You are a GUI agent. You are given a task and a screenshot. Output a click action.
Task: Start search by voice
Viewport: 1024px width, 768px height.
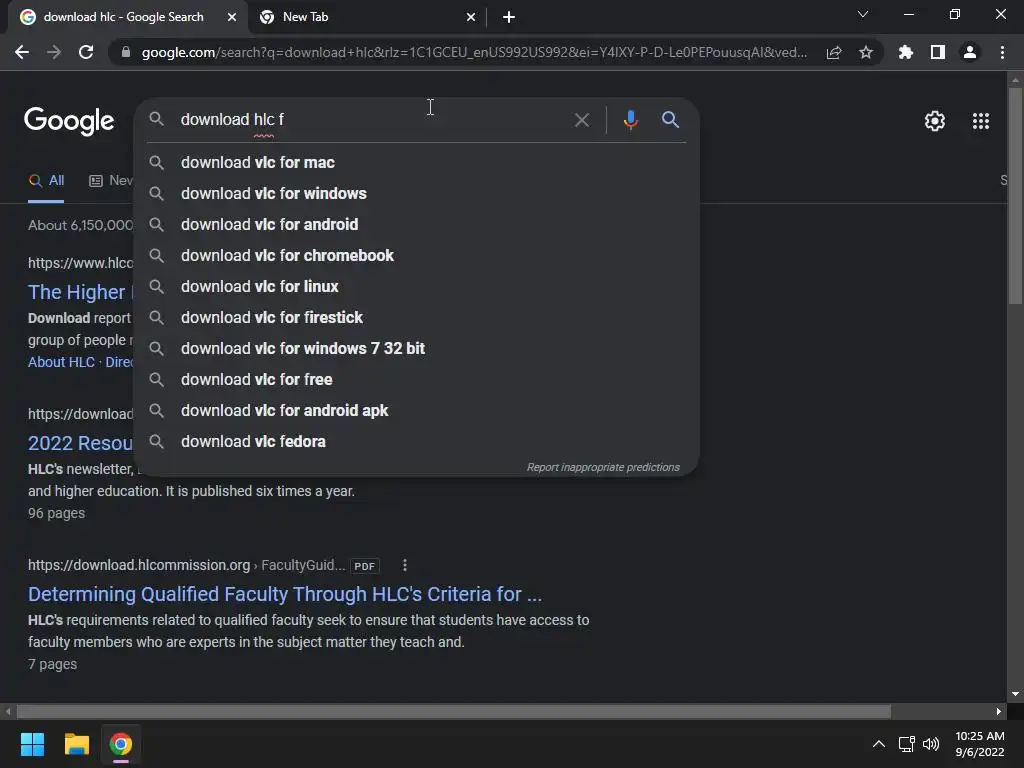click(x=630, y=120)
